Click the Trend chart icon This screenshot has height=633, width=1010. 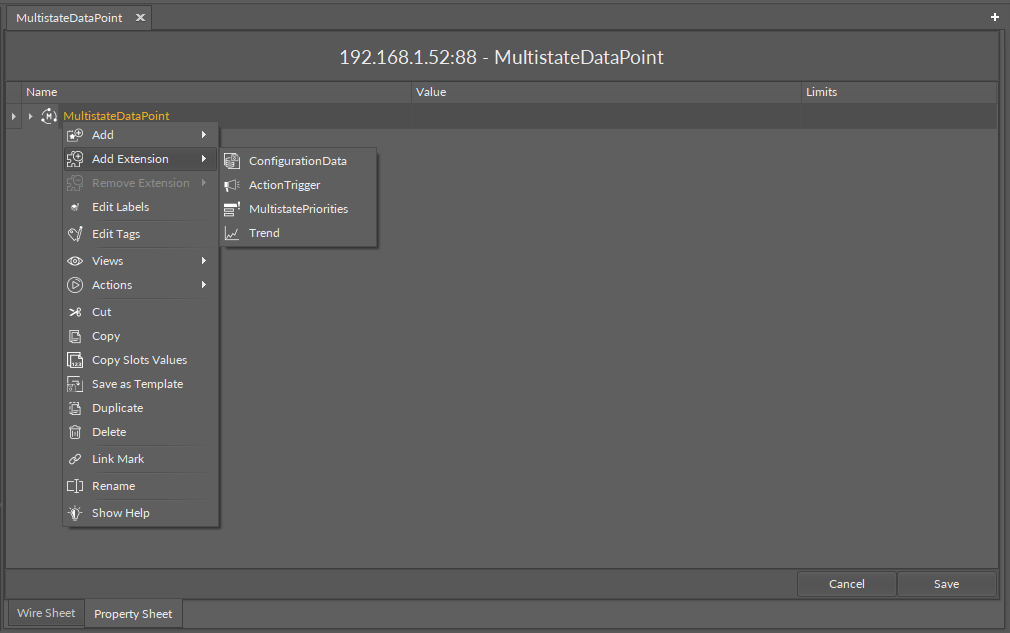[x=232, y=233]
